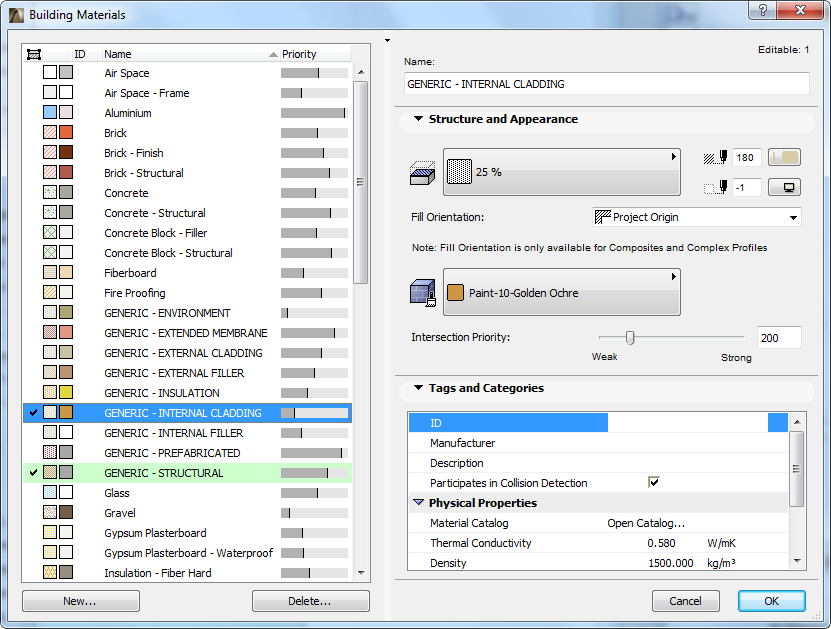
Task: Click the foreground pen number field 180
Action: pos(746,157)
